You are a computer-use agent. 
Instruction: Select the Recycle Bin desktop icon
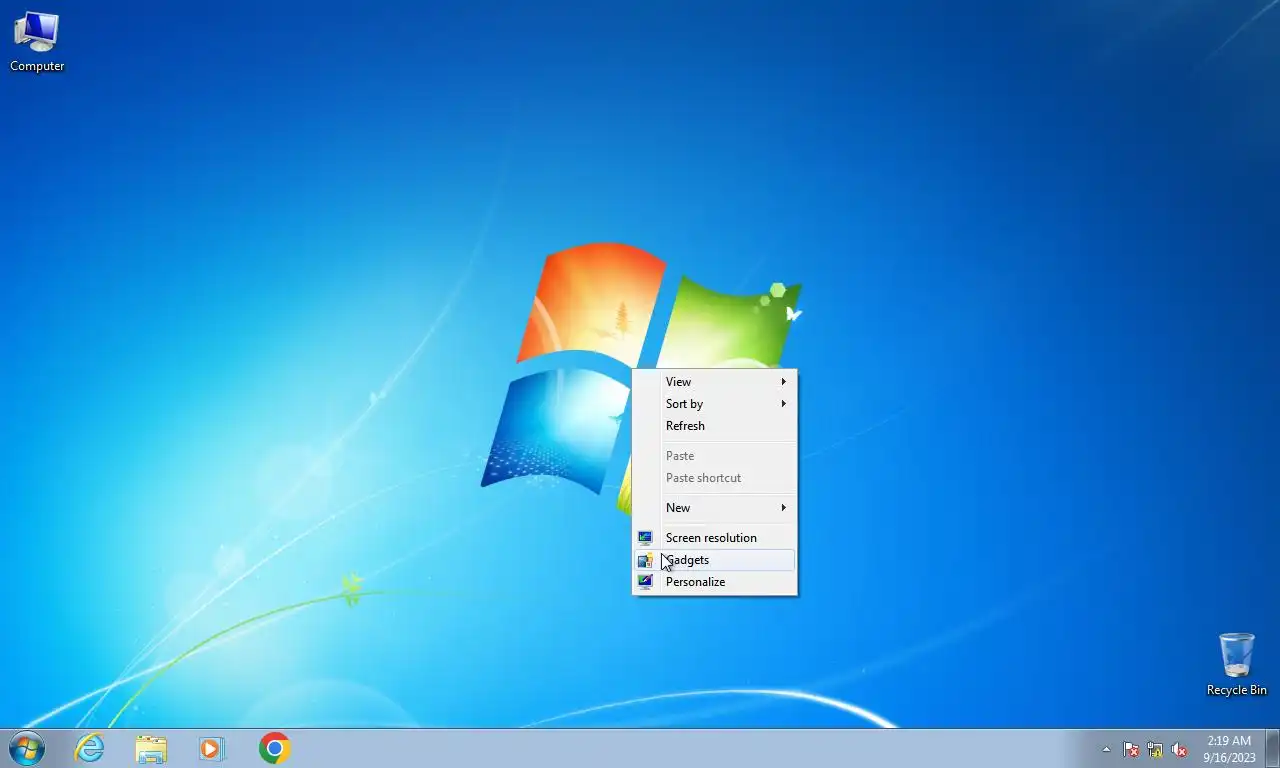1236,665
